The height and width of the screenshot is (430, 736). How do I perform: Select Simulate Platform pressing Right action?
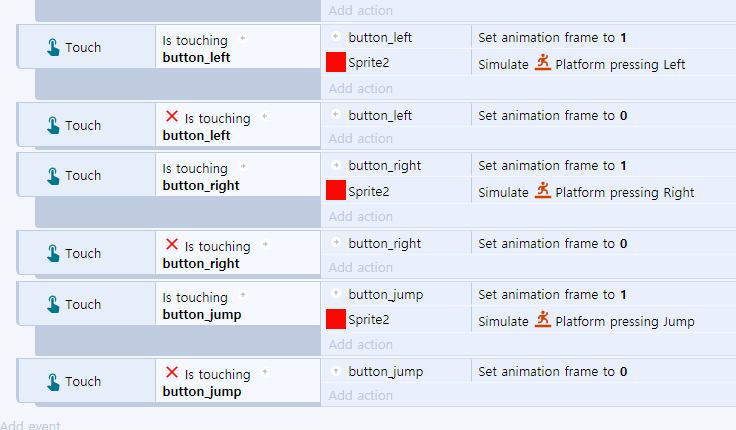click(x=586, y=192)
